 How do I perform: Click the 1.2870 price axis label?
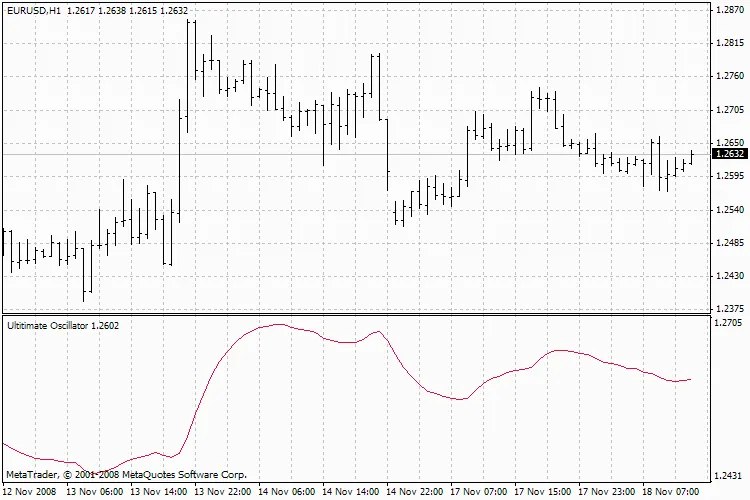tap(728, 10)
